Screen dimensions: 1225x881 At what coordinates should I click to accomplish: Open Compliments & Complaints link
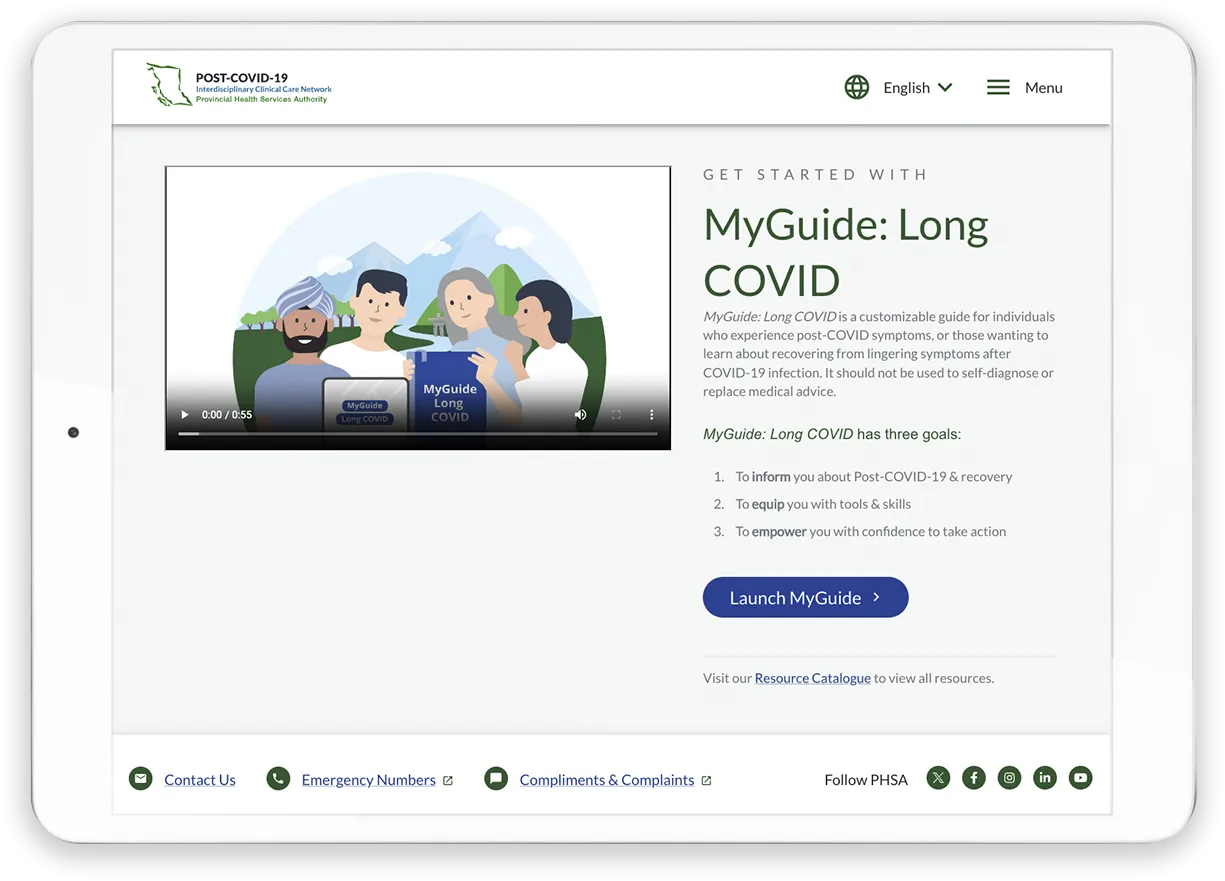pyautogui.click(x=606, y=780)
